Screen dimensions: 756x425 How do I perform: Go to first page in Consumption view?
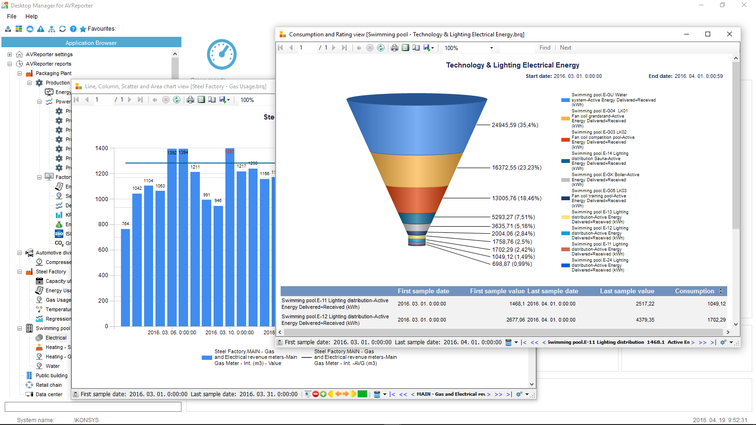point(281,48)
